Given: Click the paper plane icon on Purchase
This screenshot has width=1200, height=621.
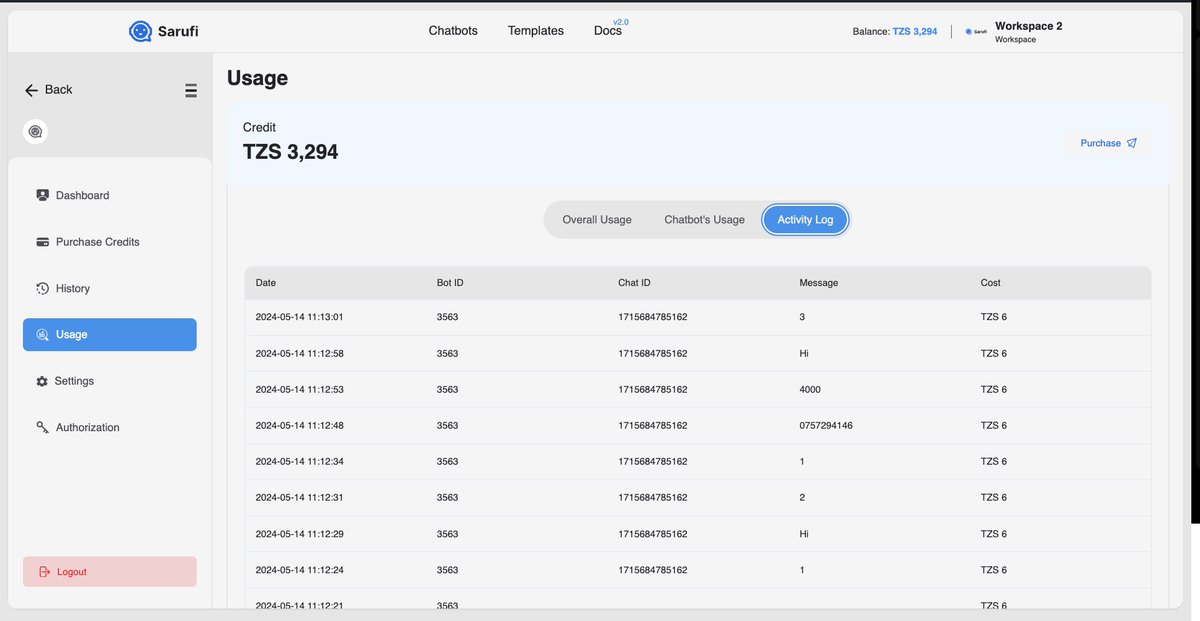Looking at the screenshot, I should click(x=1132, y=143).
